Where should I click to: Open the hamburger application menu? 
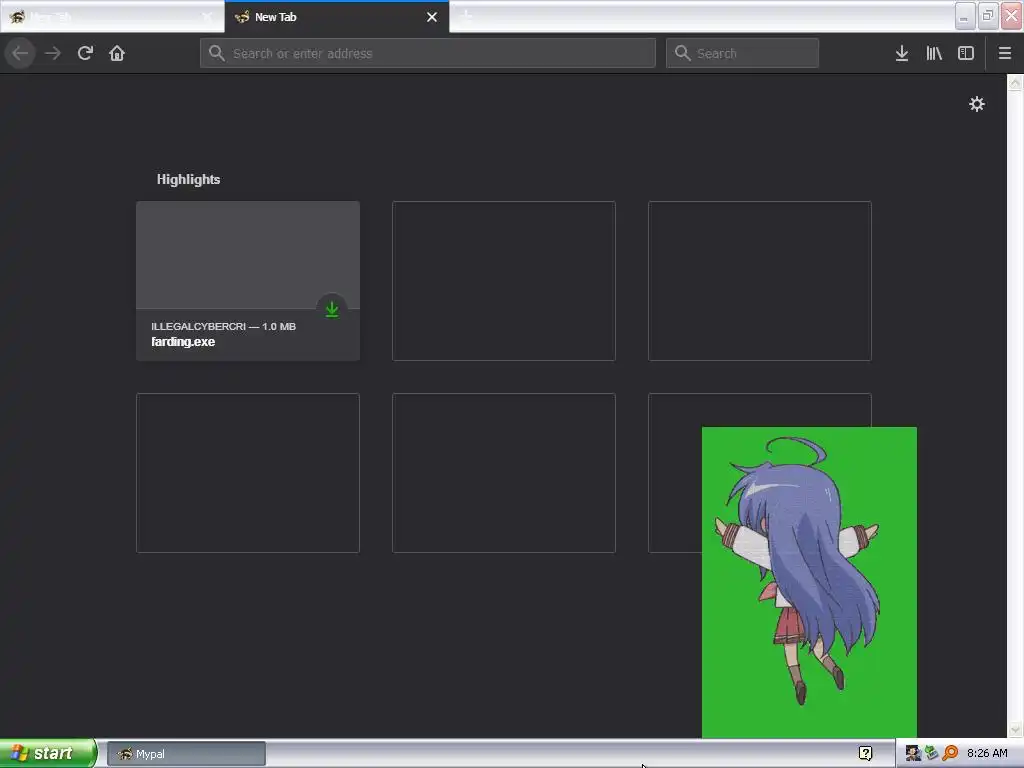(x=1005, y=53)
